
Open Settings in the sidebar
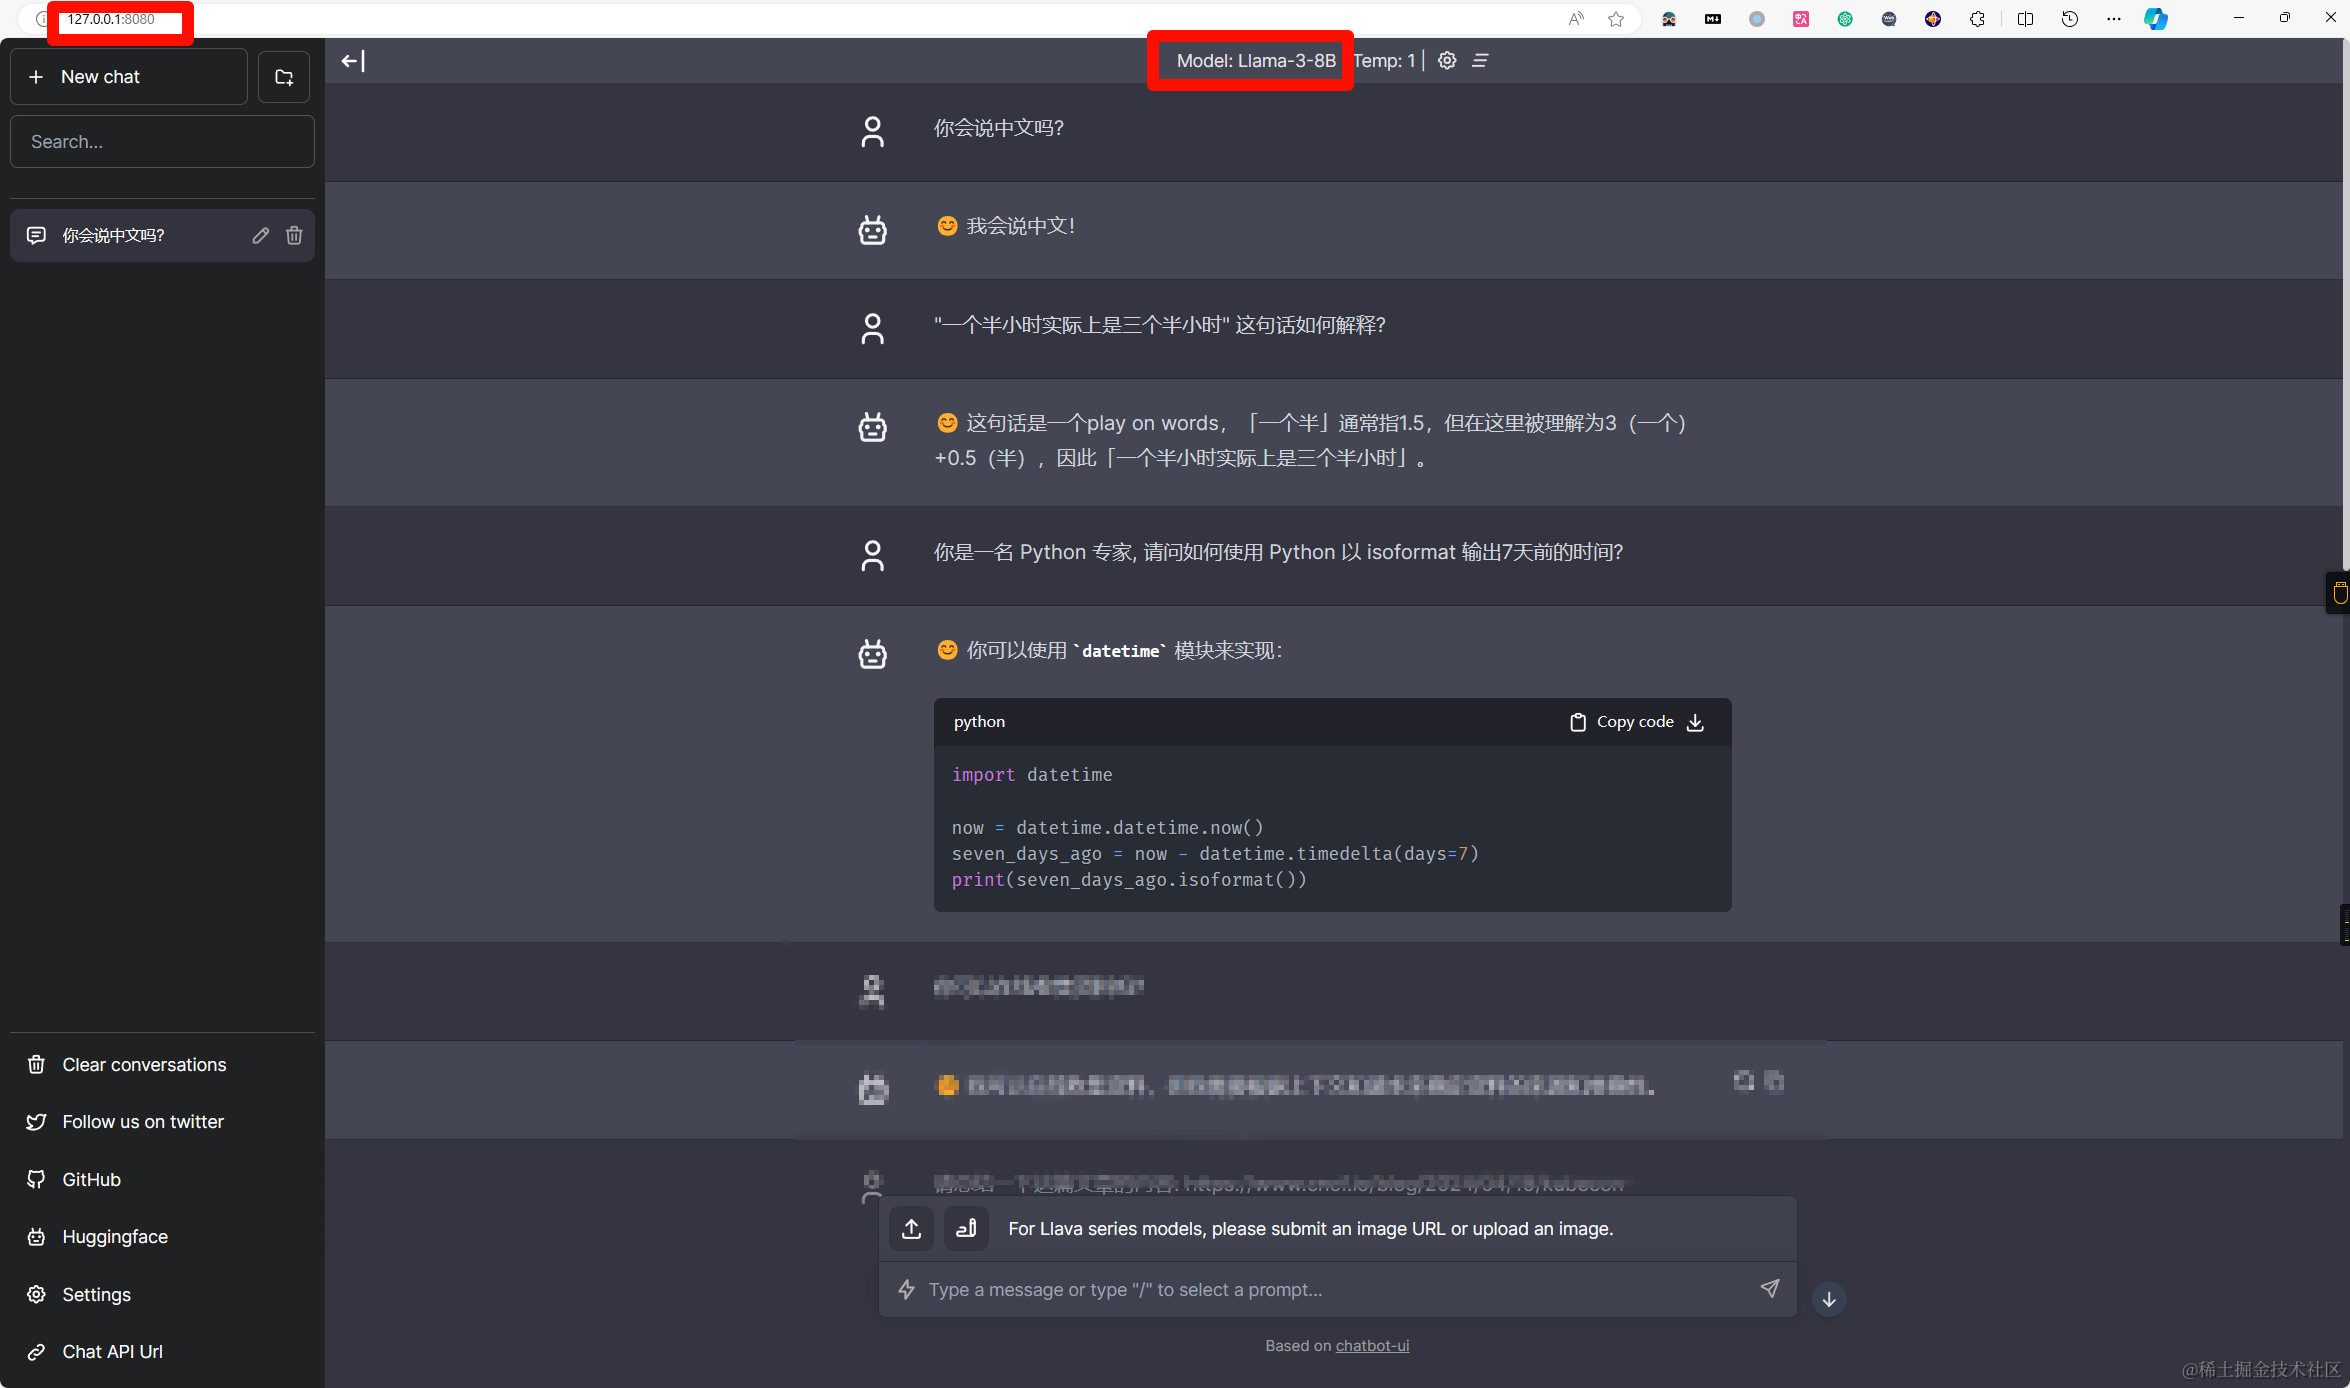(x=162, y=1295)
